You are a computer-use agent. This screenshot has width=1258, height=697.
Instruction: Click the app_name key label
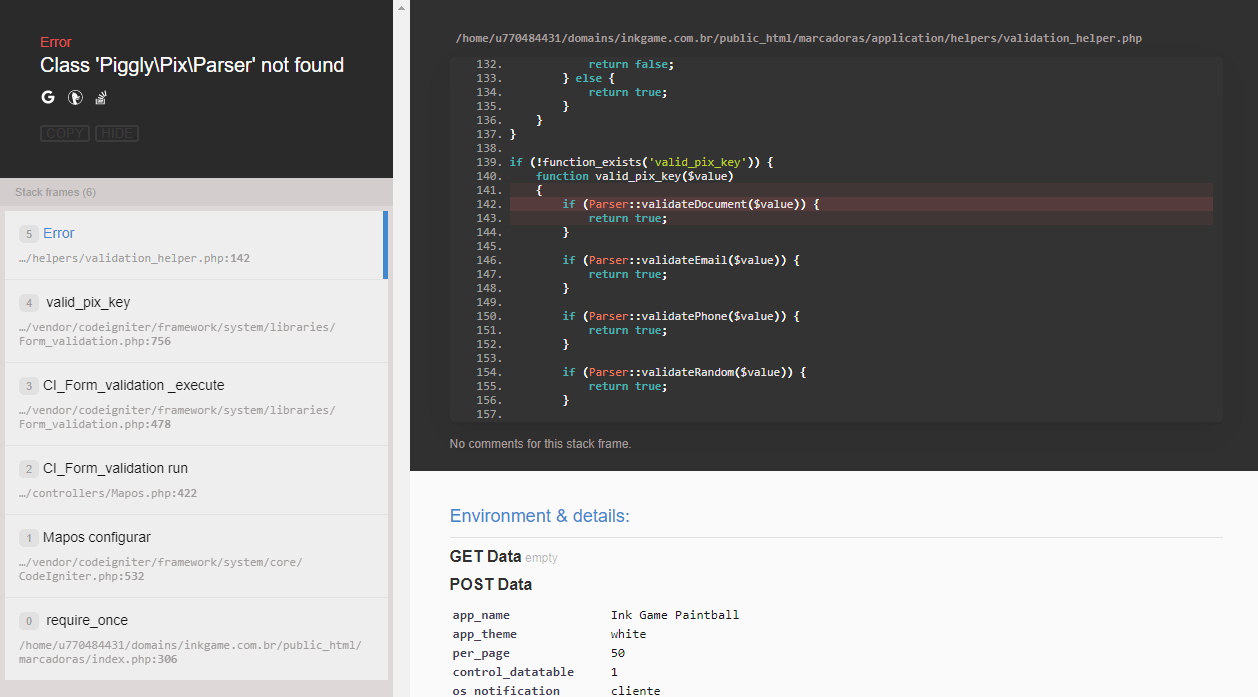[x=481, y=615]
